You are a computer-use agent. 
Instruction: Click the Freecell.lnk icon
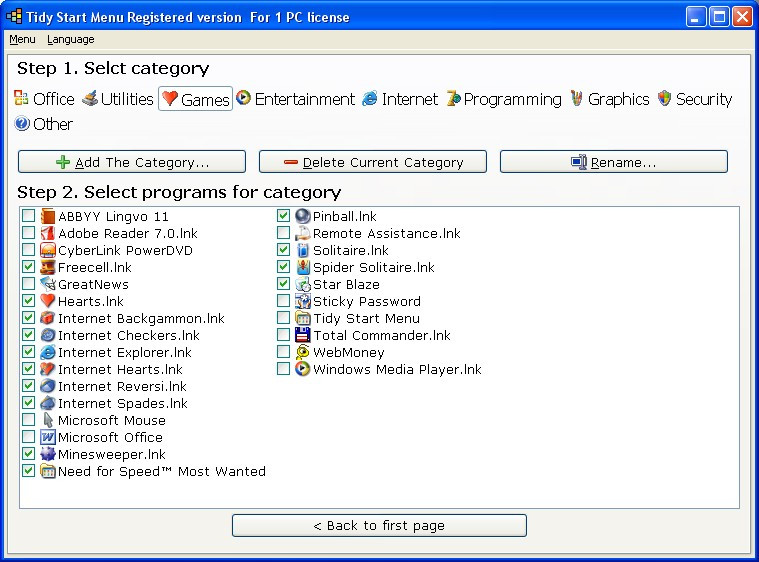47,267
